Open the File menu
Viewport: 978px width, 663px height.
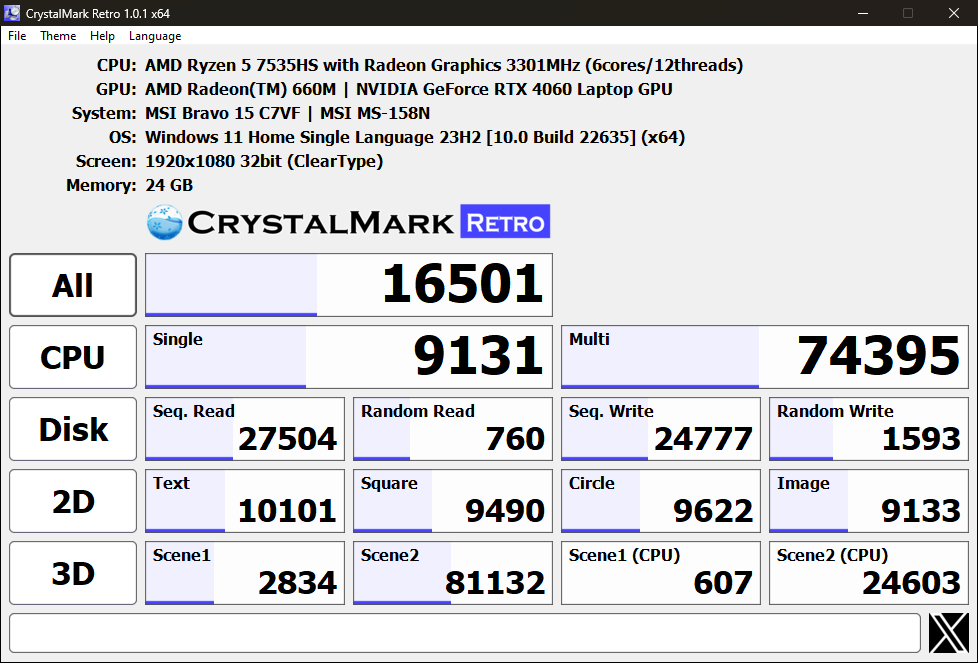17,36
